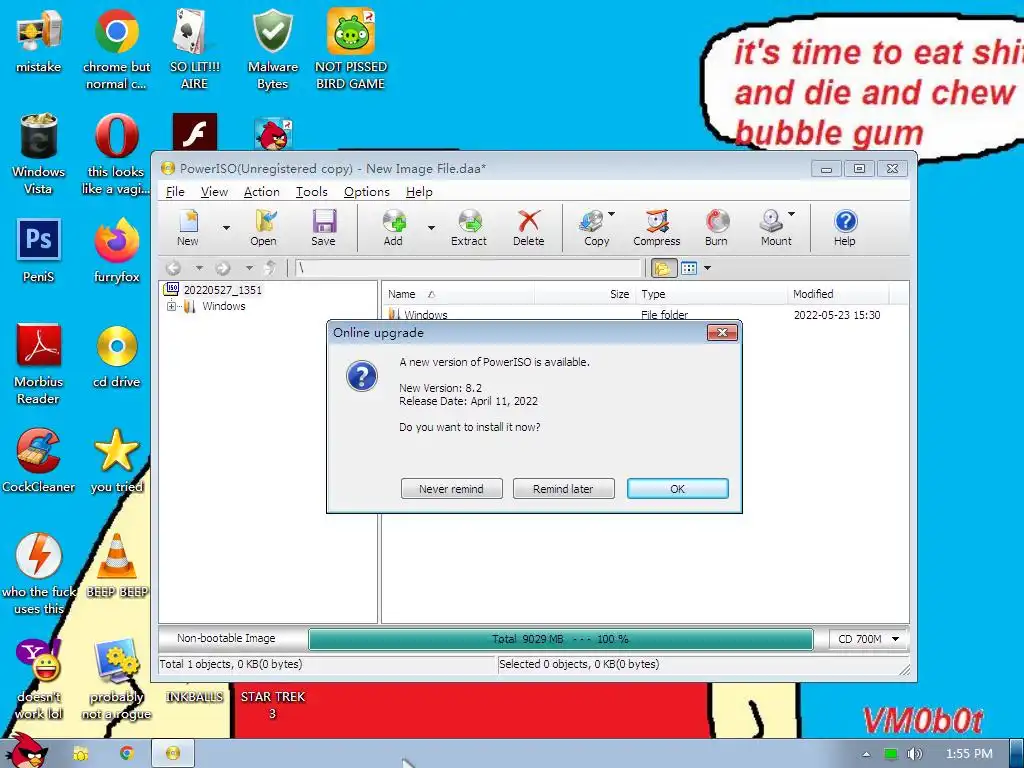Click the cd drive desktop icon
Image resolution: width=1024 pixels, height=768 pixels.
117,357
